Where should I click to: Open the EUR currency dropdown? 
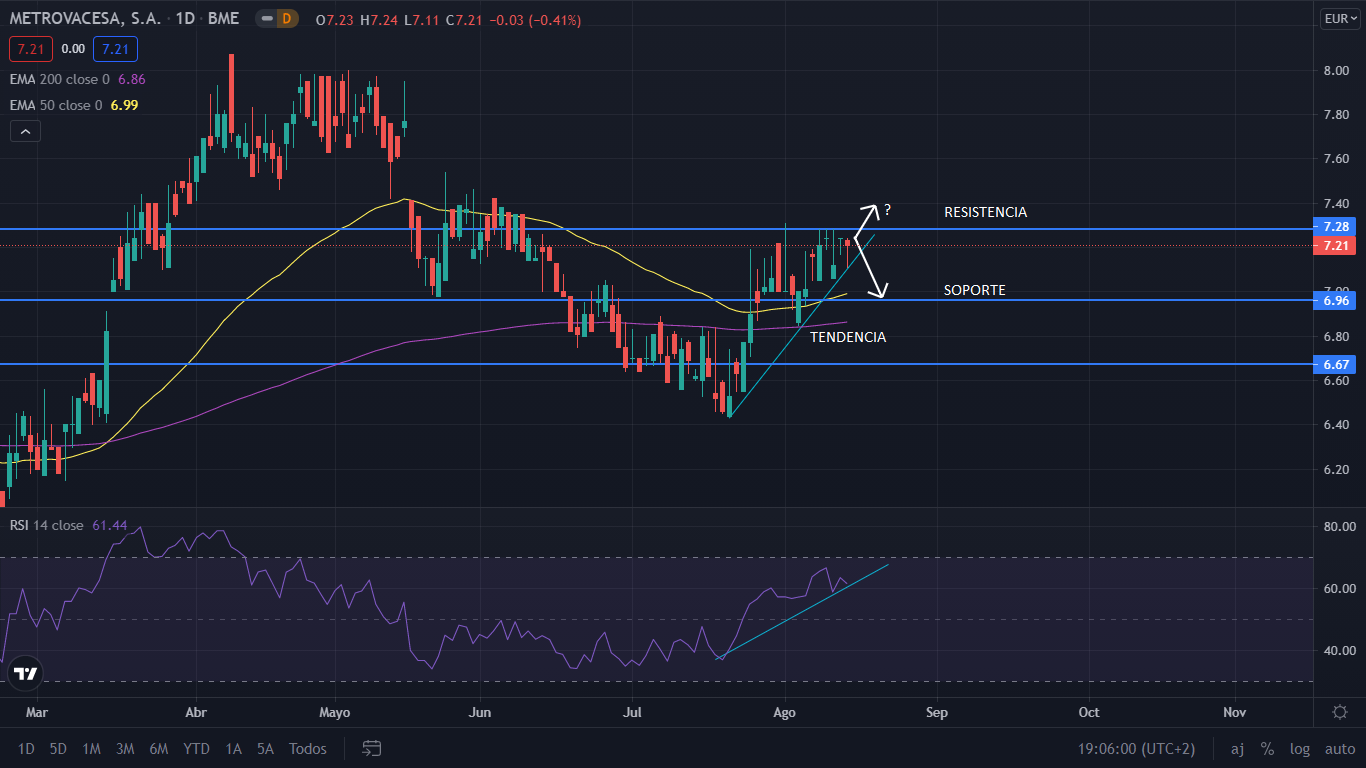click(1338, 18)
